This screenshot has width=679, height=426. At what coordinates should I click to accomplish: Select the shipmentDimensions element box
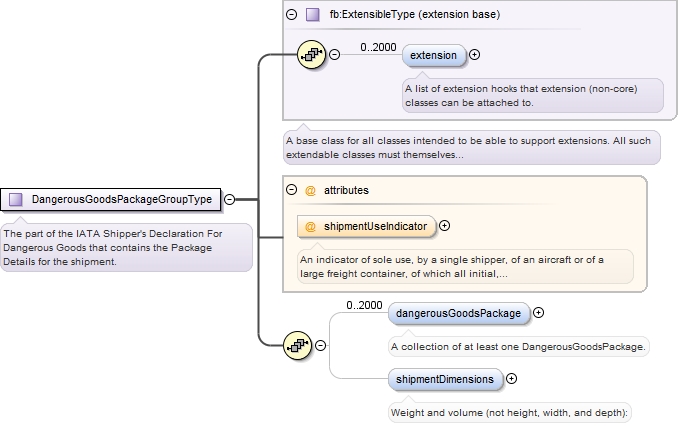445,379
